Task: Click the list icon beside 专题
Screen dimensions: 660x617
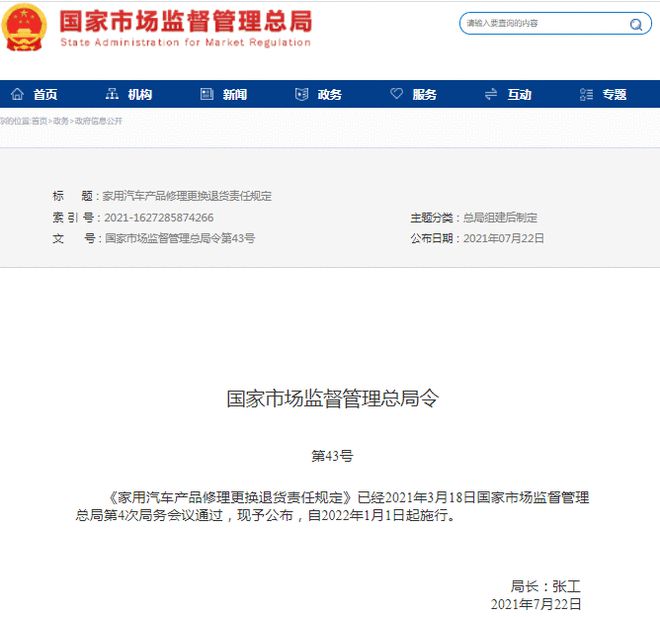Action: pyautogui.click(x=586, y=94)
